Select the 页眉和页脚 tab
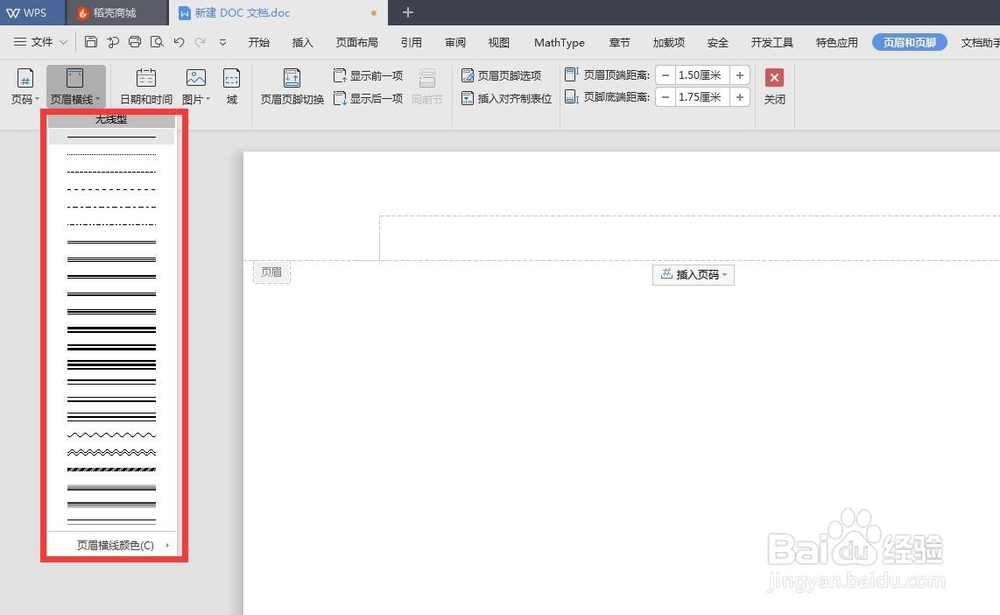This screenshot has height=615, width=1000. (x=909, y=43)
